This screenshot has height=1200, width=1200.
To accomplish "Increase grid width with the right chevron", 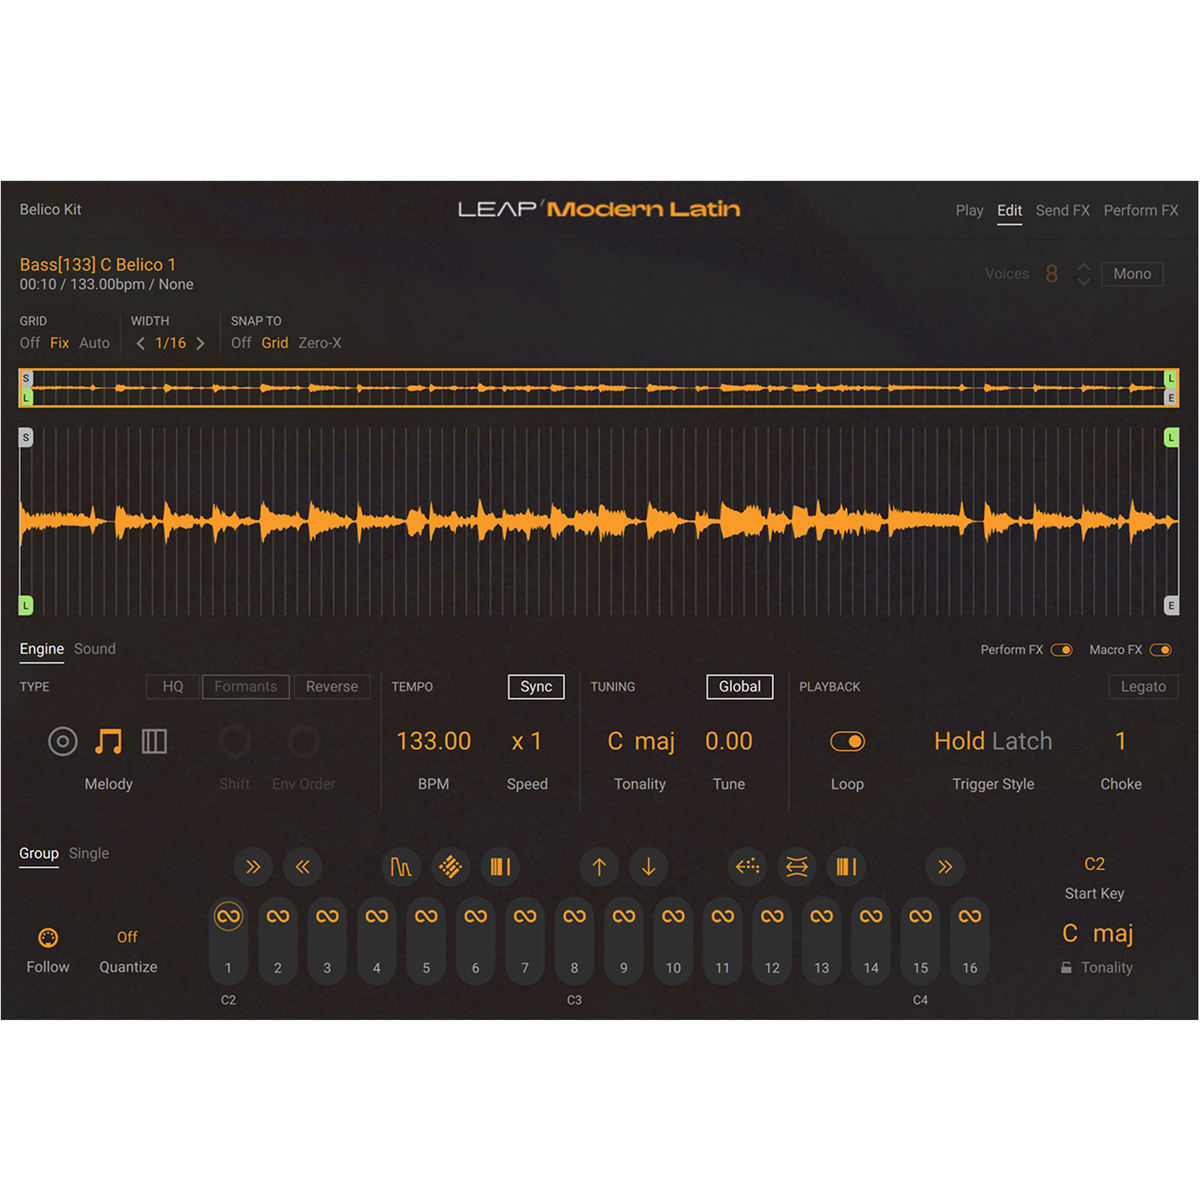I will point(201,343).
